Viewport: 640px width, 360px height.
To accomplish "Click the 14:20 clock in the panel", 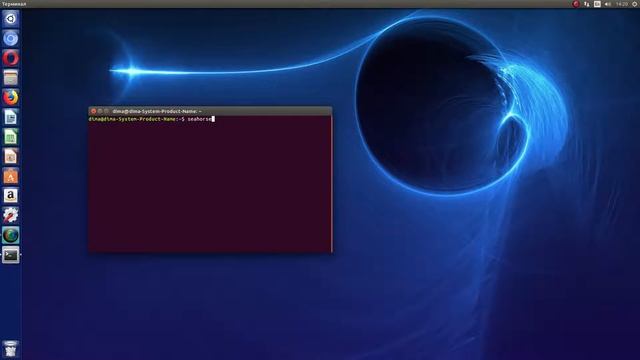I will point(622,4).
